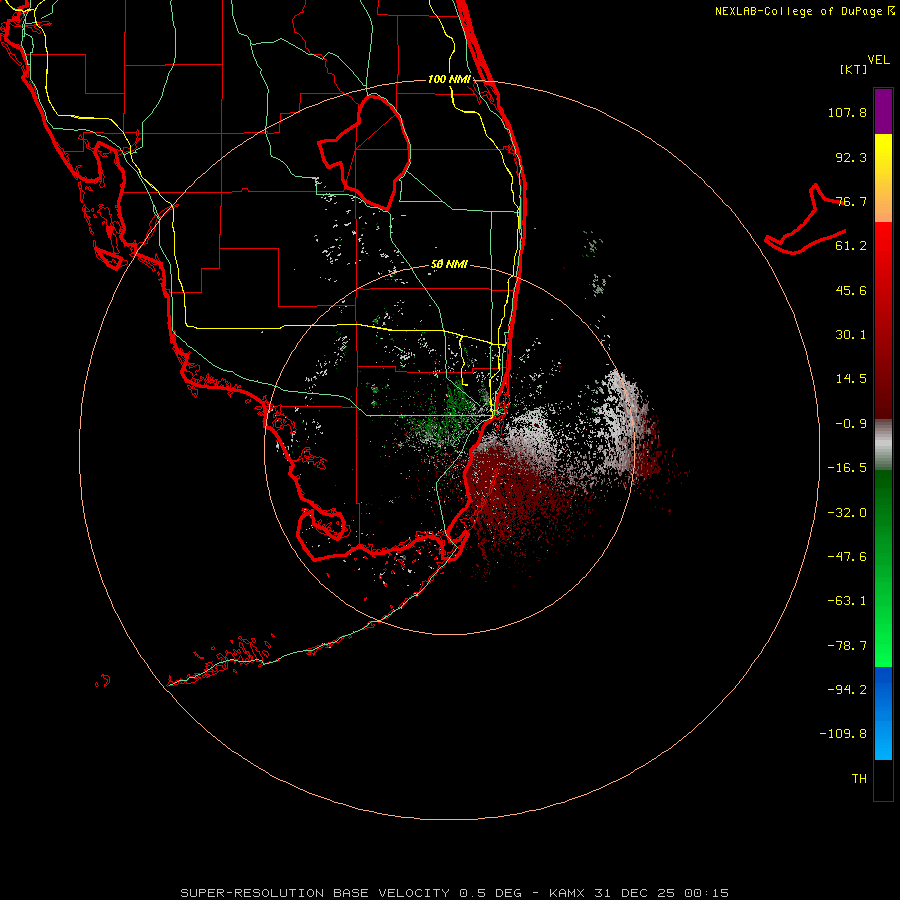Click the -78.7 legend value

[x=847, y=646]
